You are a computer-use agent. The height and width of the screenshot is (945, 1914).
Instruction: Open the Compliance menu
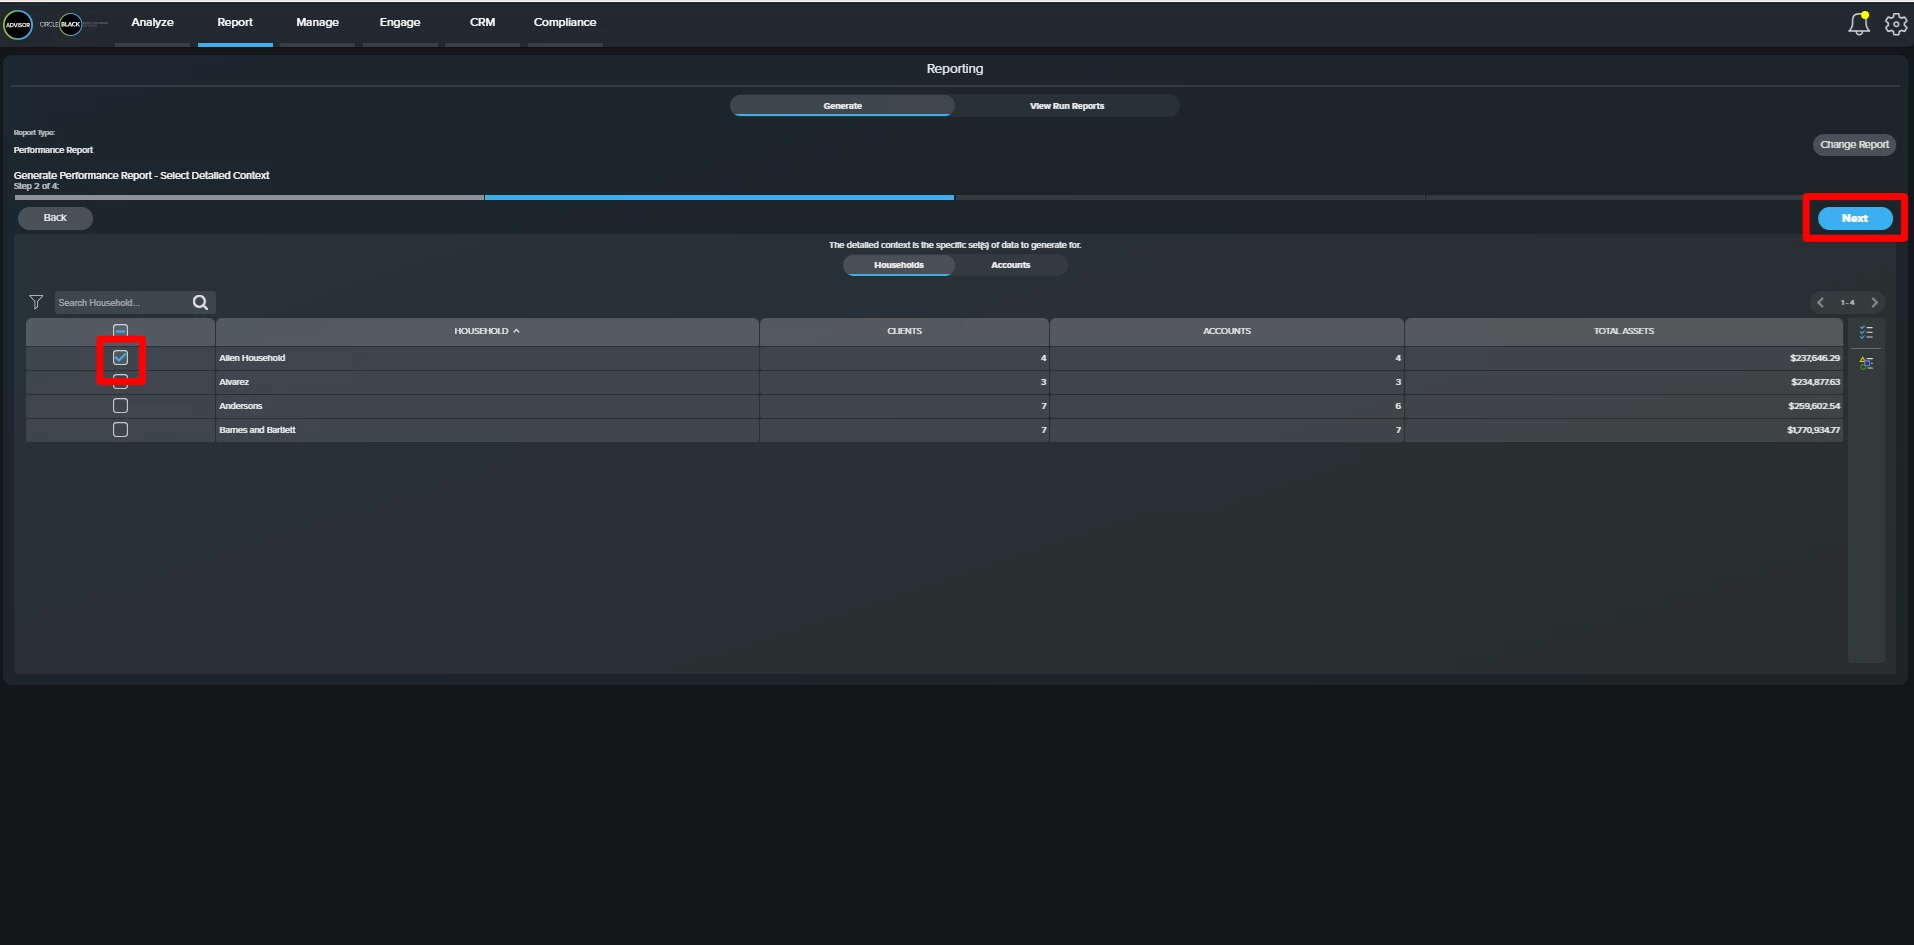tap(565, 22)
